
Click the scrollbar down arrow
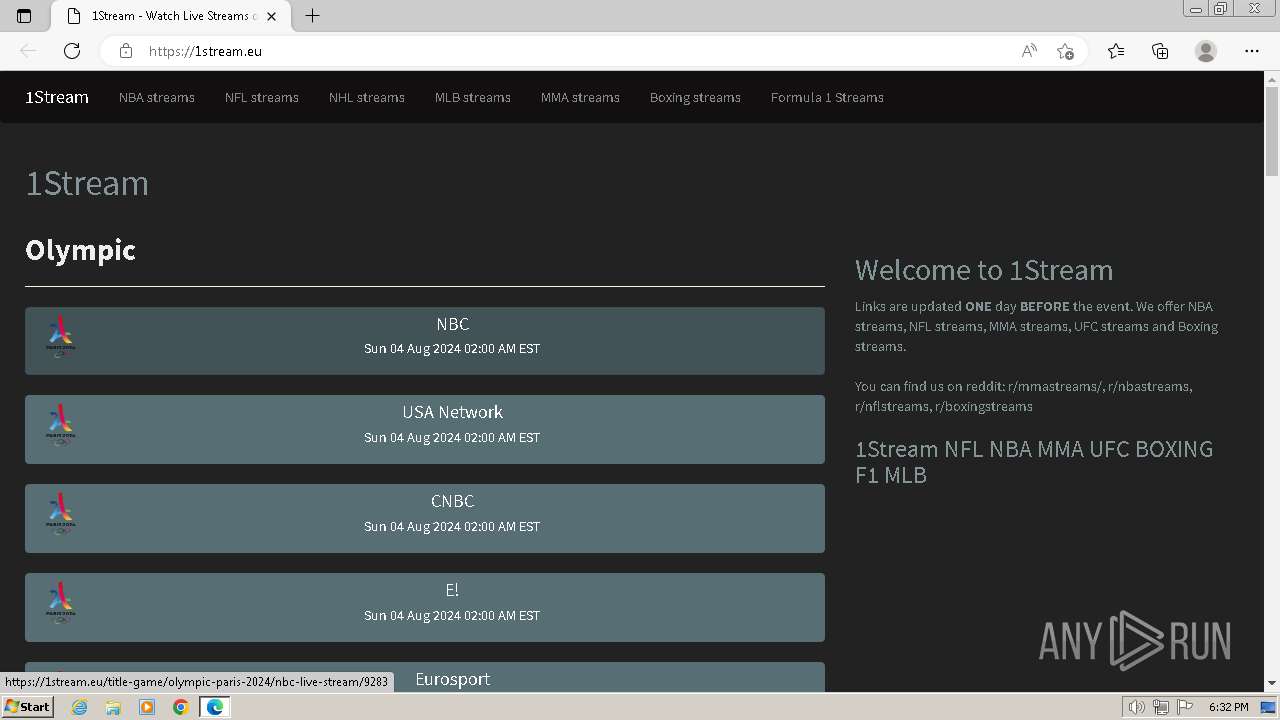[x=1272, y=683]
